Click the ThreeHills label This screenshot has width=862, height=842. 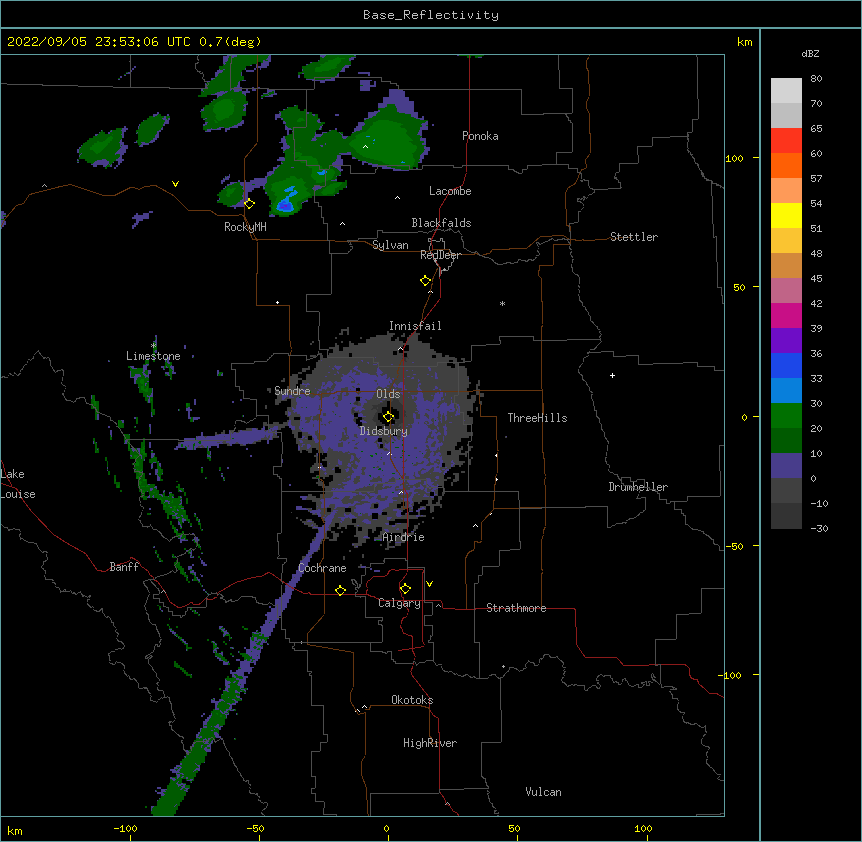click(x=537, y=418)
